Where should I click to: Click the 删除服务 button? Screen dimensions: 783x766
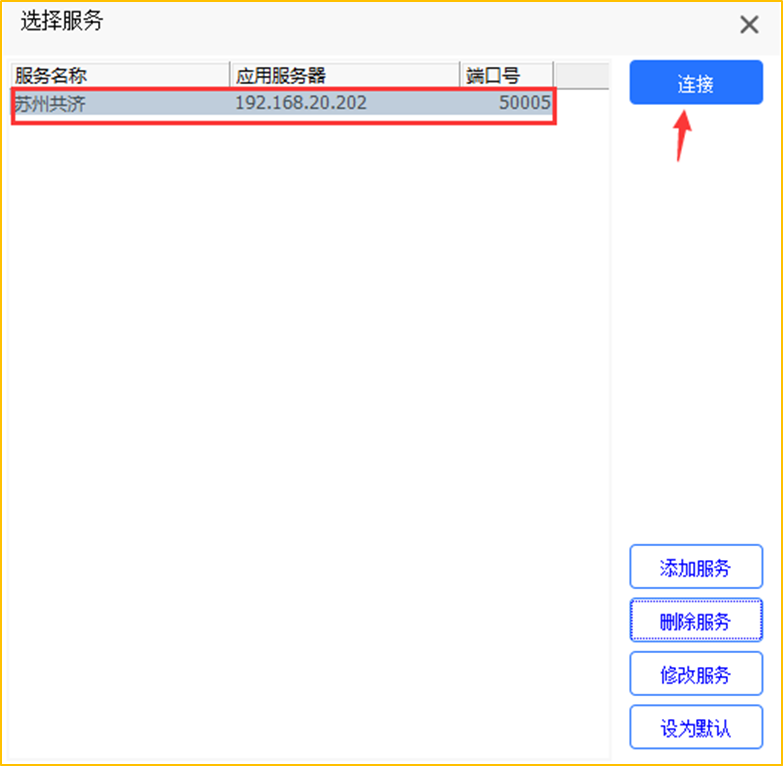[695, 621]
